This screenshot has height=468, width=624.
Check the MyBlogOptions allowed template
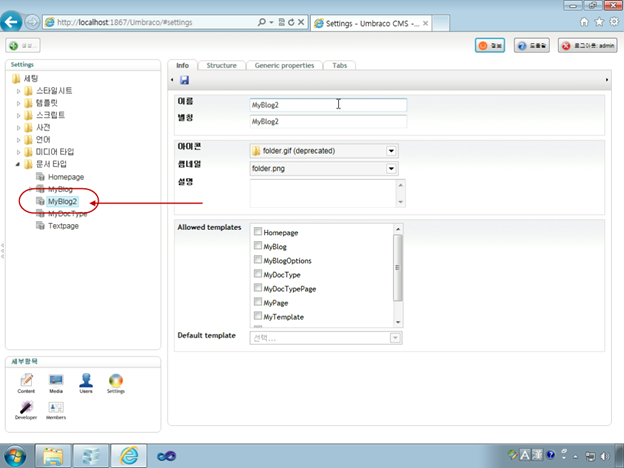[258, 259]
